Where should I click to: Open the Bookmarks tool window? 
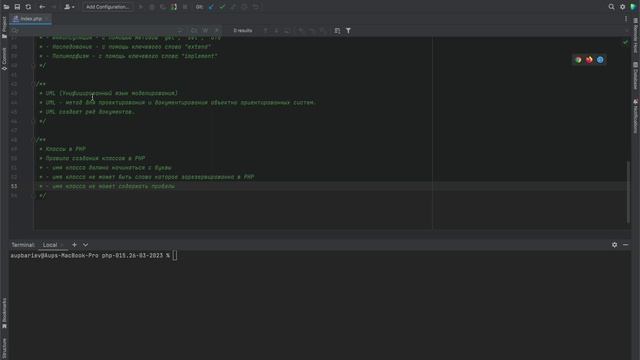point(4,313)
